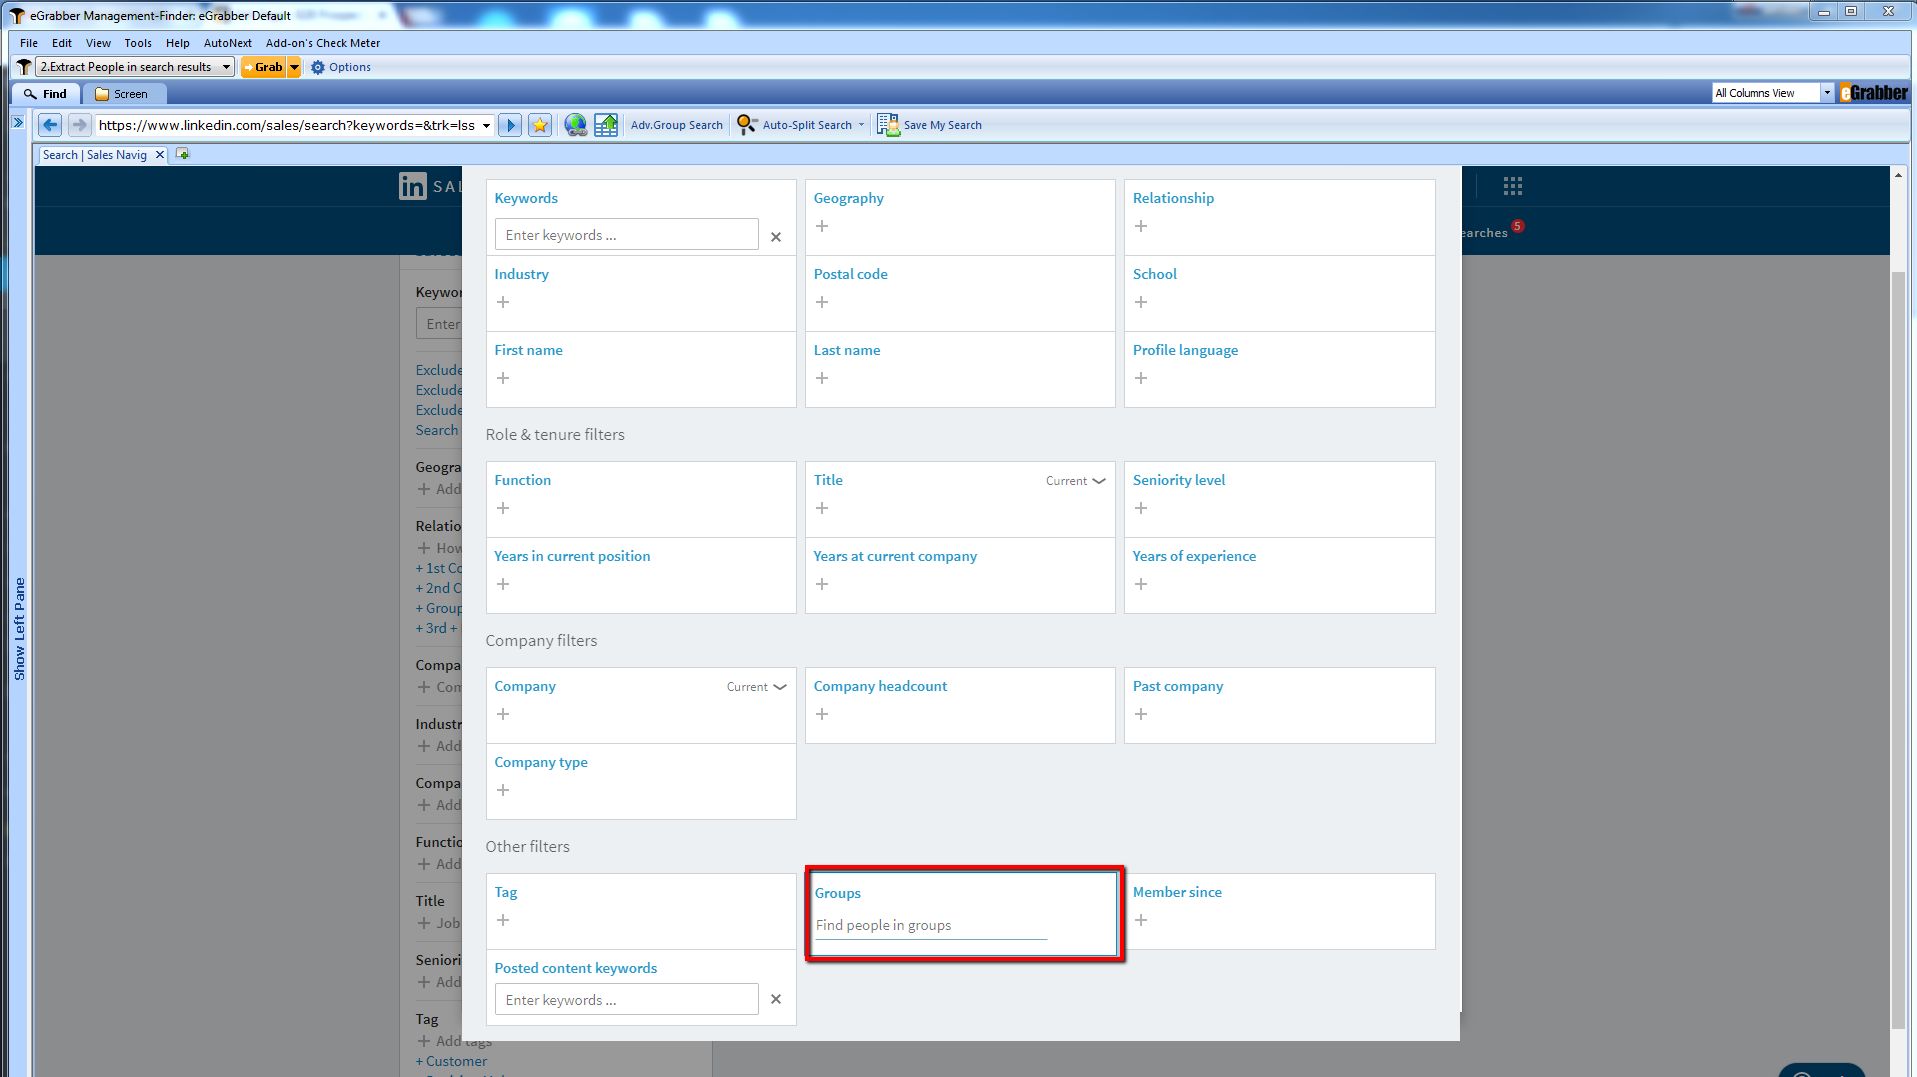This screenshot has height=1077, width=1917.
Task: Open the URL address history dropdown
Action: 486,125
